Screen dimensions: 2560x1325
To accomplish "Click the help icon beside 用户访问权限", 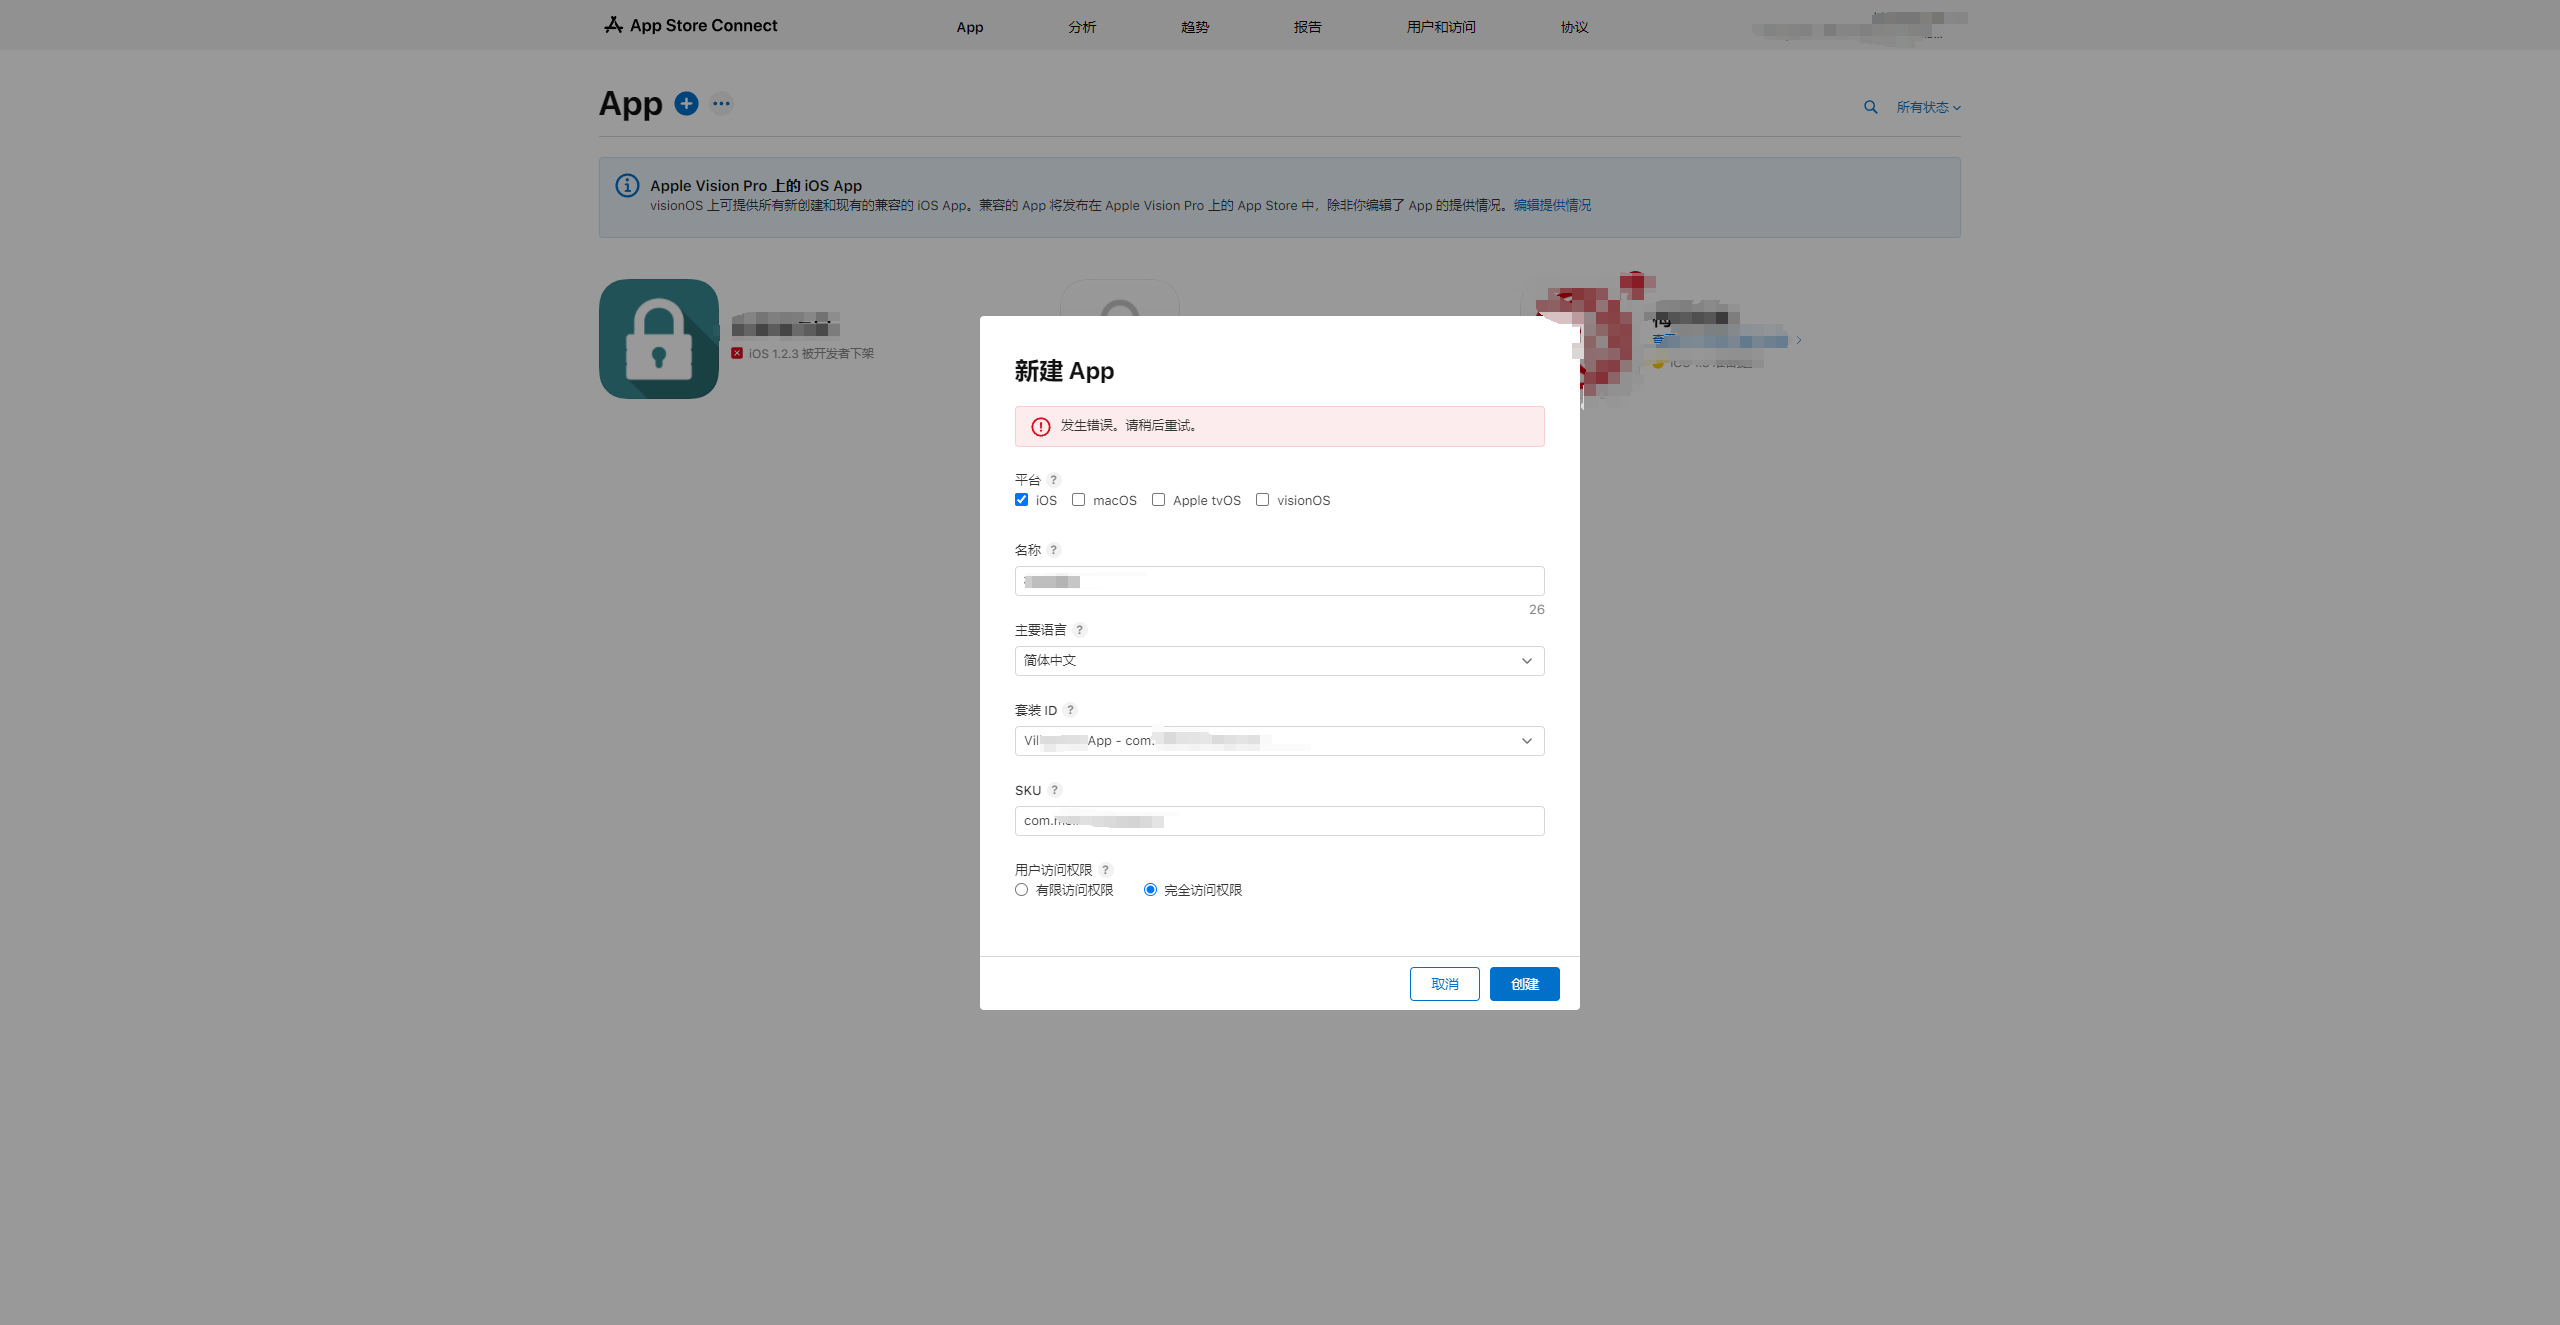I will click(x=1105, y=870).
